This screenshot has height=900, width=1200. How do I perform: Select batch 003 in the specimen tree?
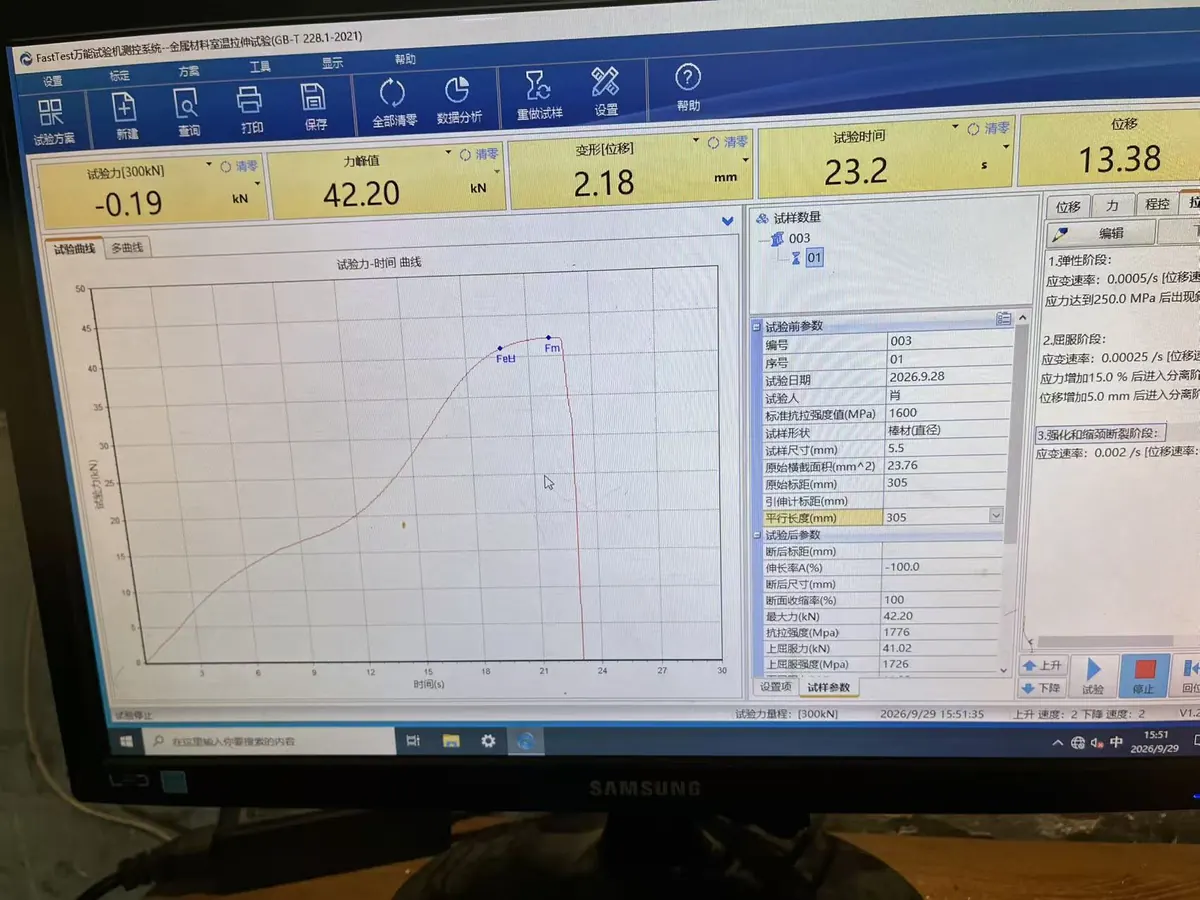(799, 238)
